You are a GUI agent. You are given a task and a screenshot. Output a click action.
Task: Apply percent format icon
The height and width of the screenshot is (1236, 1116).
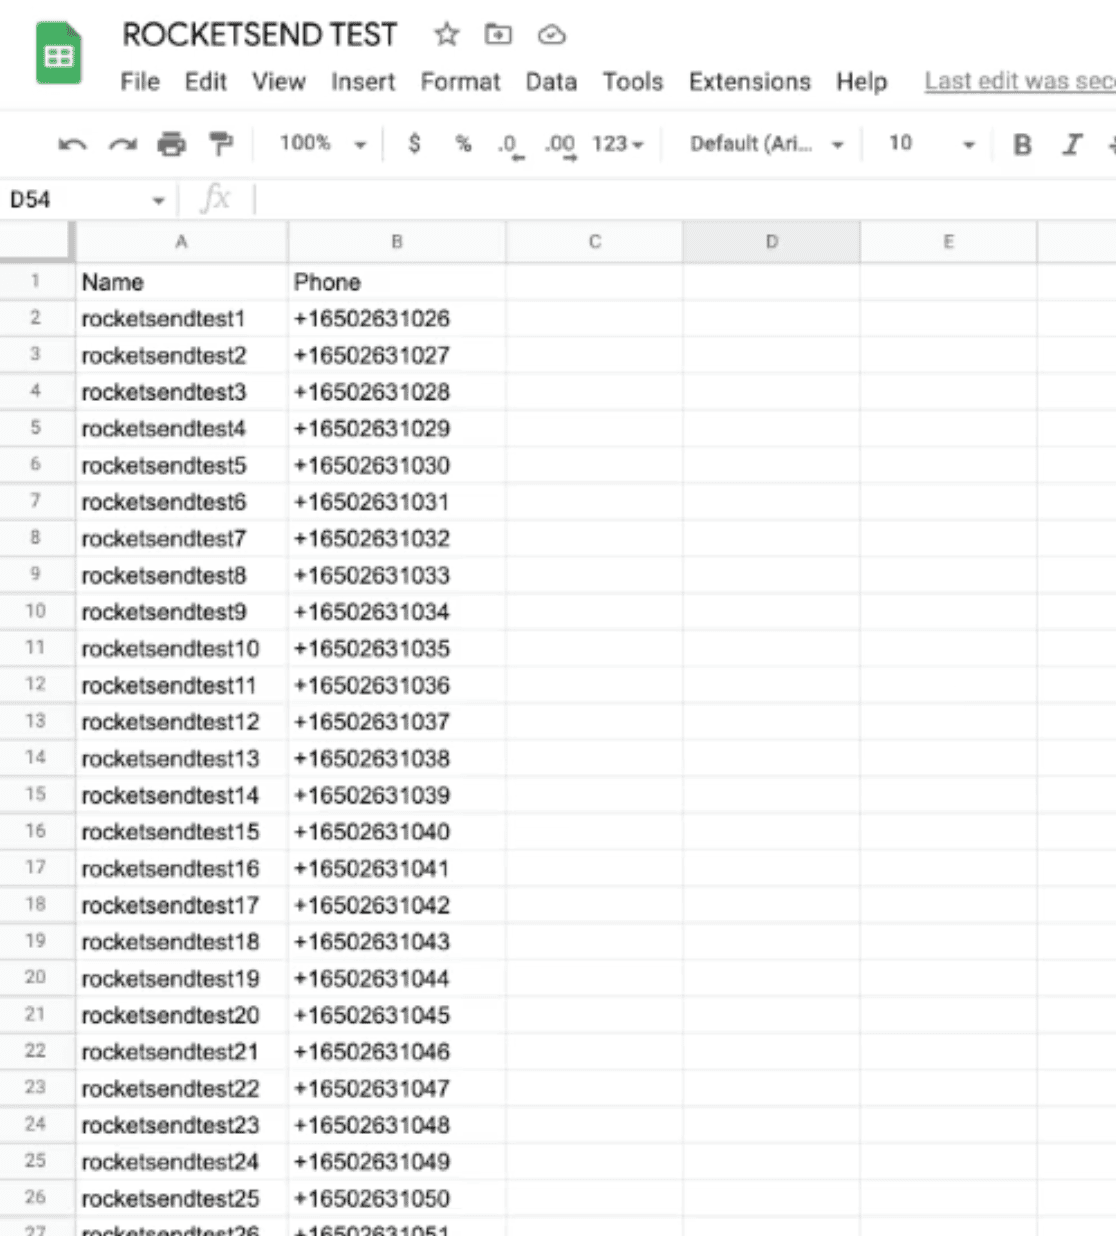coord(462,143)
